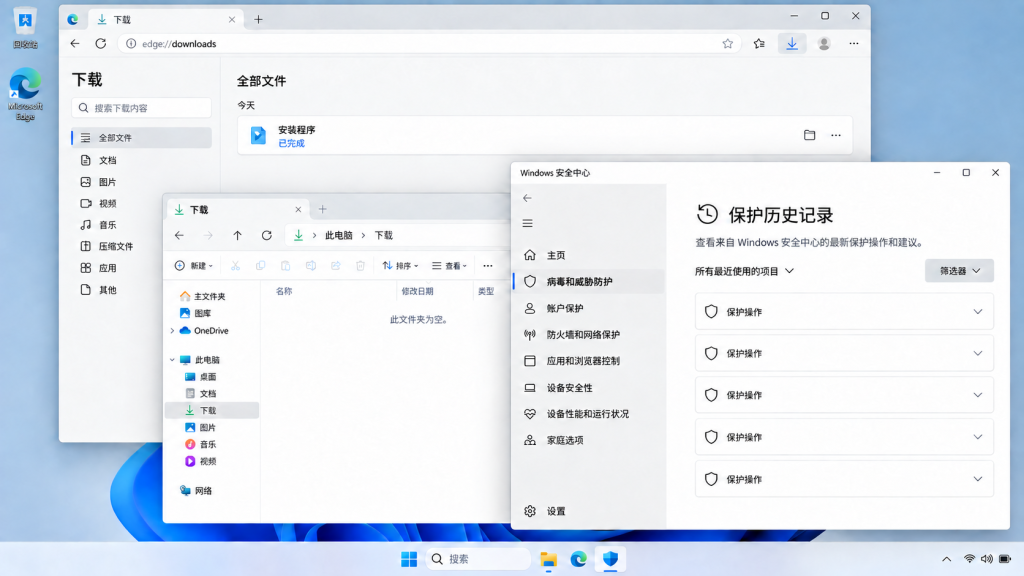This screenshot has height=576, width=1024.
Task: Expand last 保护操作 history entry
Action: click(844, 479)
